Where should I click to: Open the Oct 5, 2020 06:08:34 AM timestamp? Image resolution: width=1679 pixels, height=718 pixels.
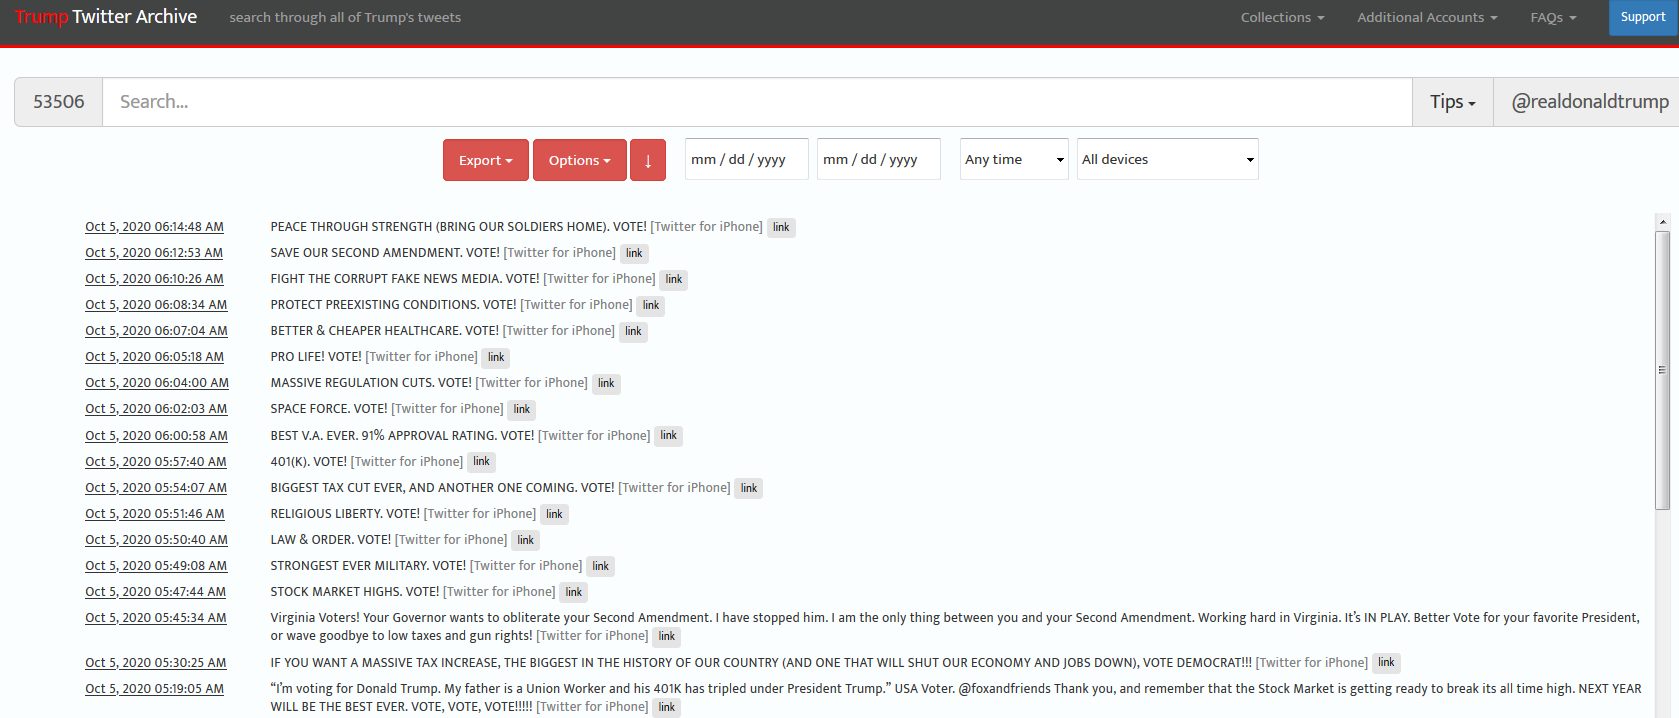click(x=156, y=305)
